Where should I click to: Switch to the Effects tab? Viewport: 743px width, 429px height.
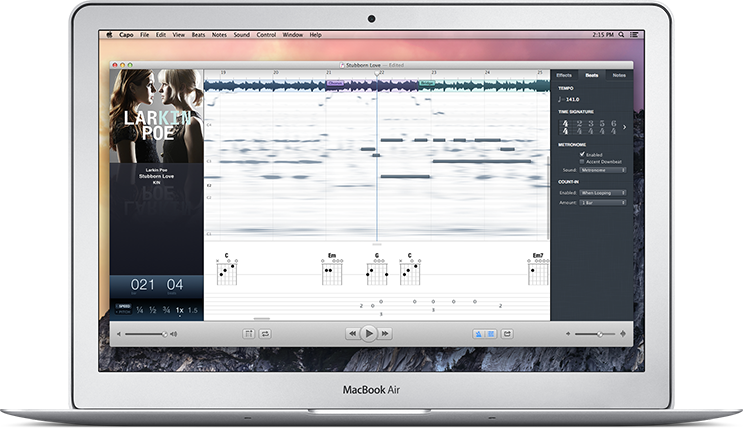click(x=564, y=75)
